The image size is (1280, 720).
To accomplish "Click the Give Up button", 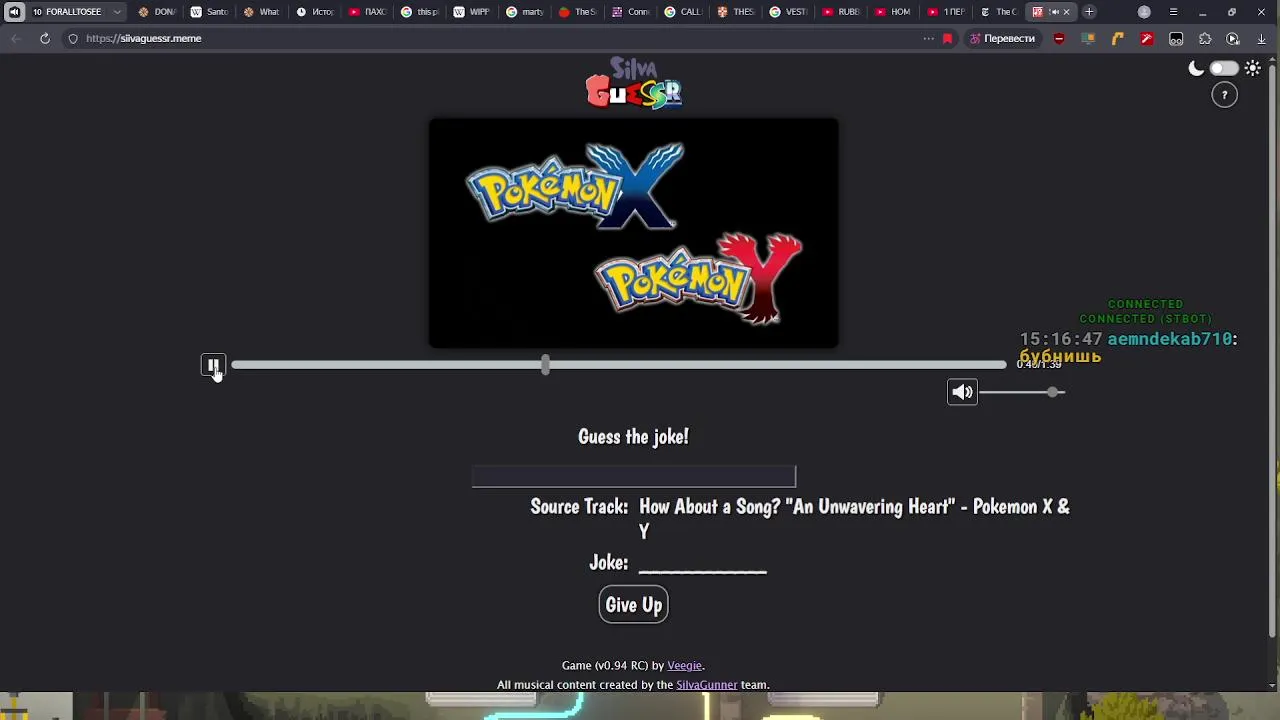I will pos(633,605).
